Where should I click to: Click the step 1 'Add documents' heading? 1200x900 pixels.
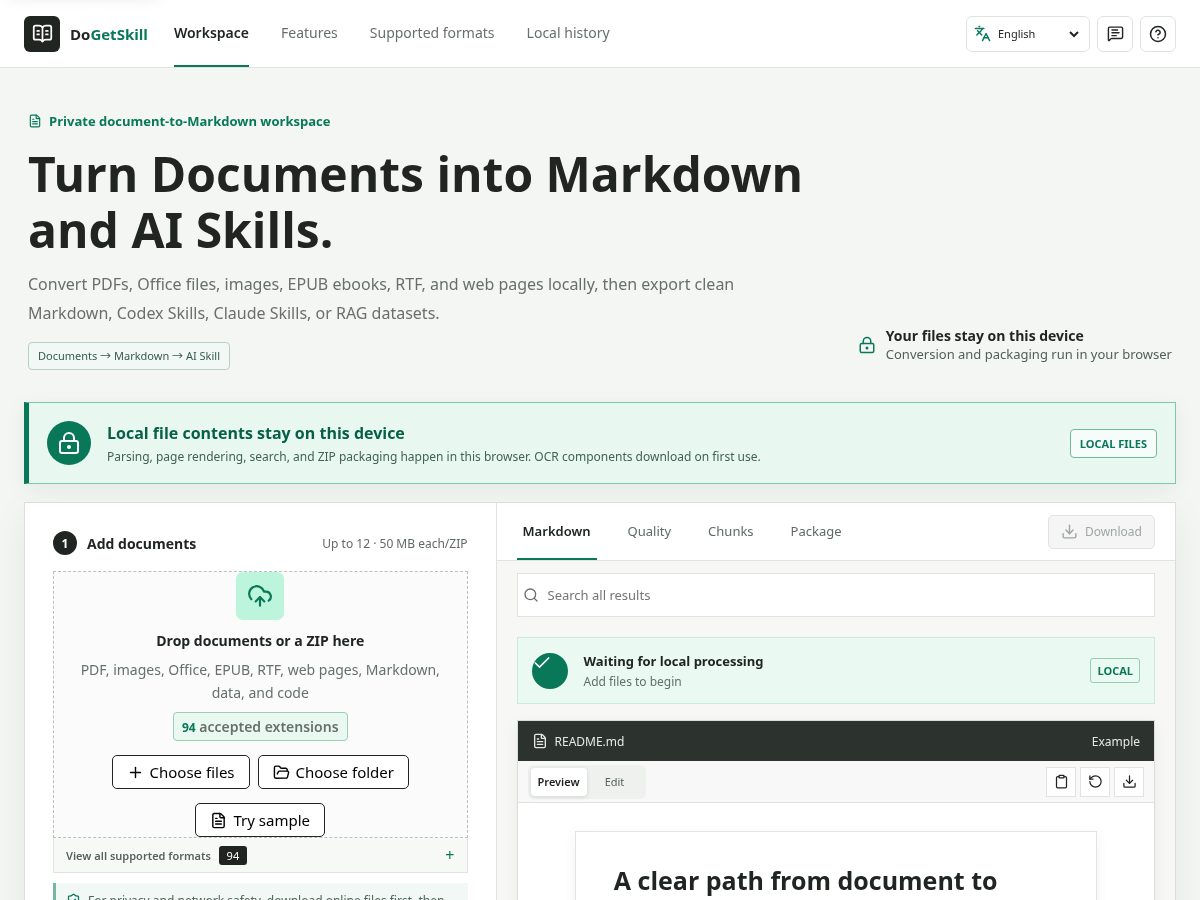141,544
